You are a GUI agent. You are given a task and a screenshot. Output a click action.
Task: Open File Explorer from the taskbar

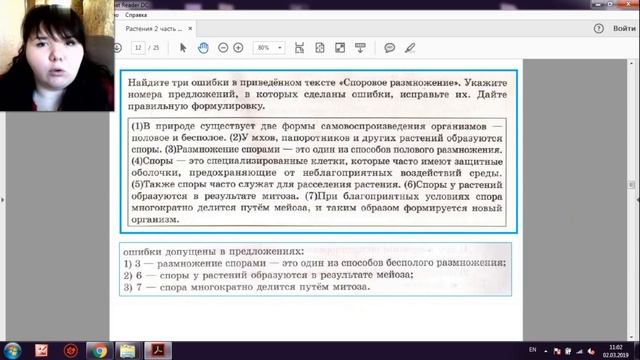(x=128, y=351)
